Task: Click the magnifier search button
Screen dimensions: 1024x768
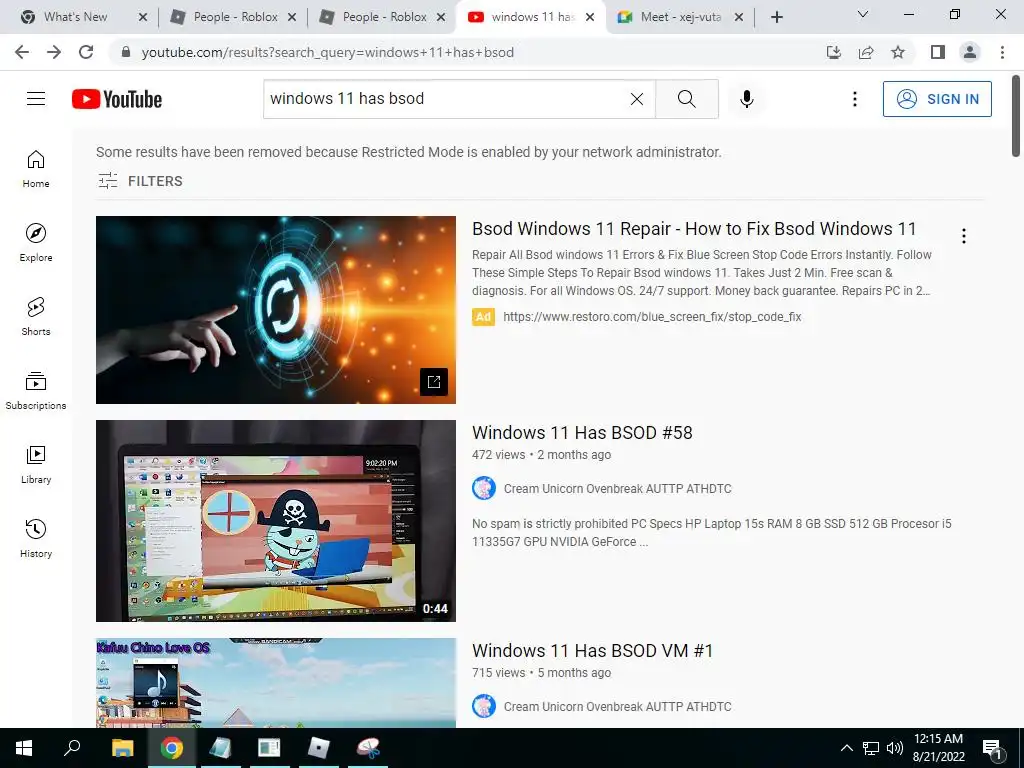Action: 686,99
